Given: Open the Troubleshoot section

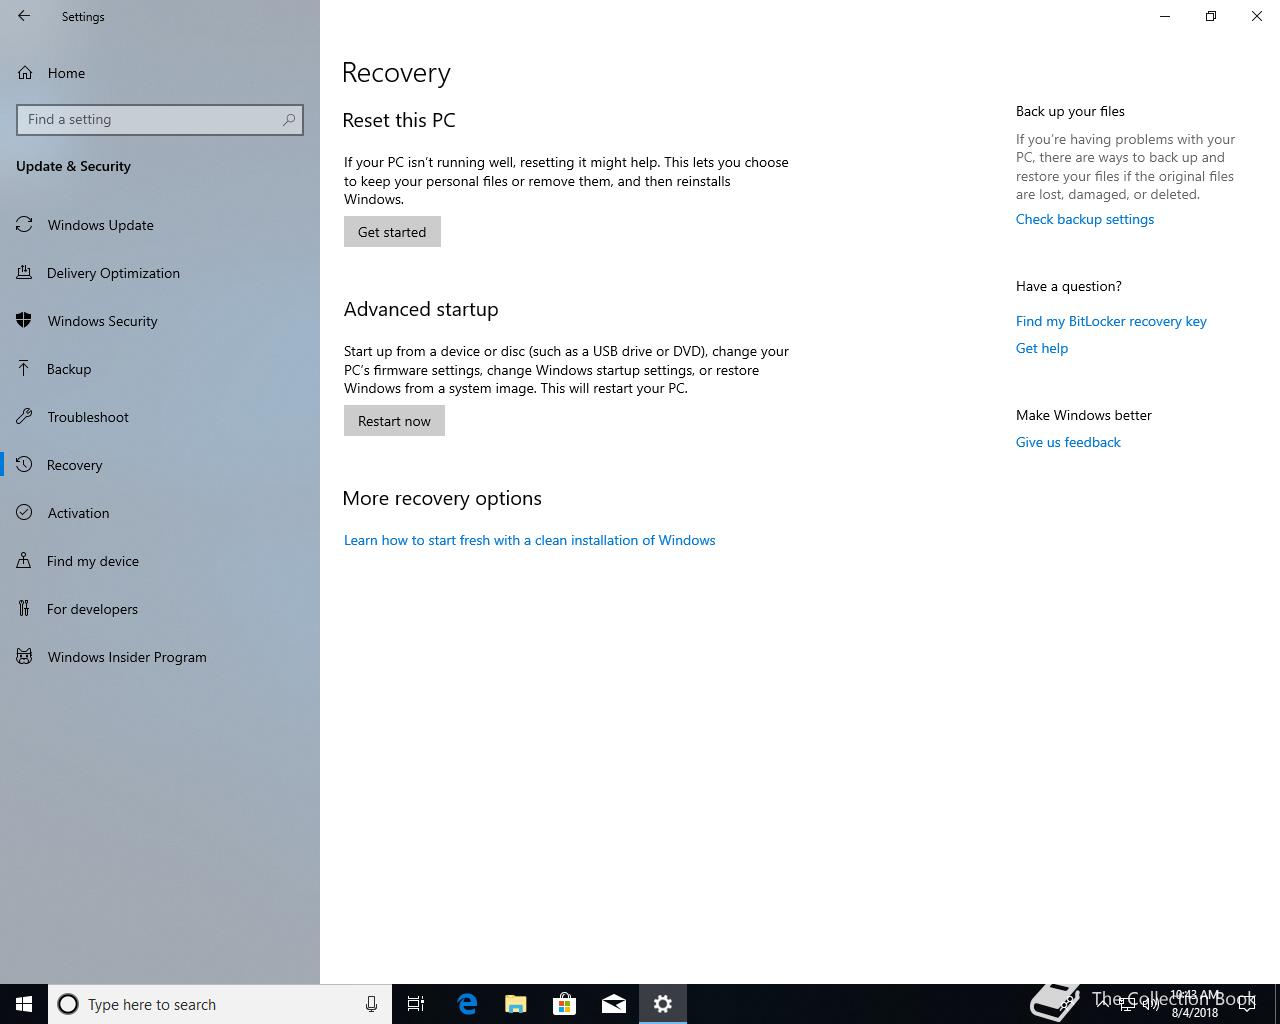Looking at the screenshot, I should tap(86, 417).
